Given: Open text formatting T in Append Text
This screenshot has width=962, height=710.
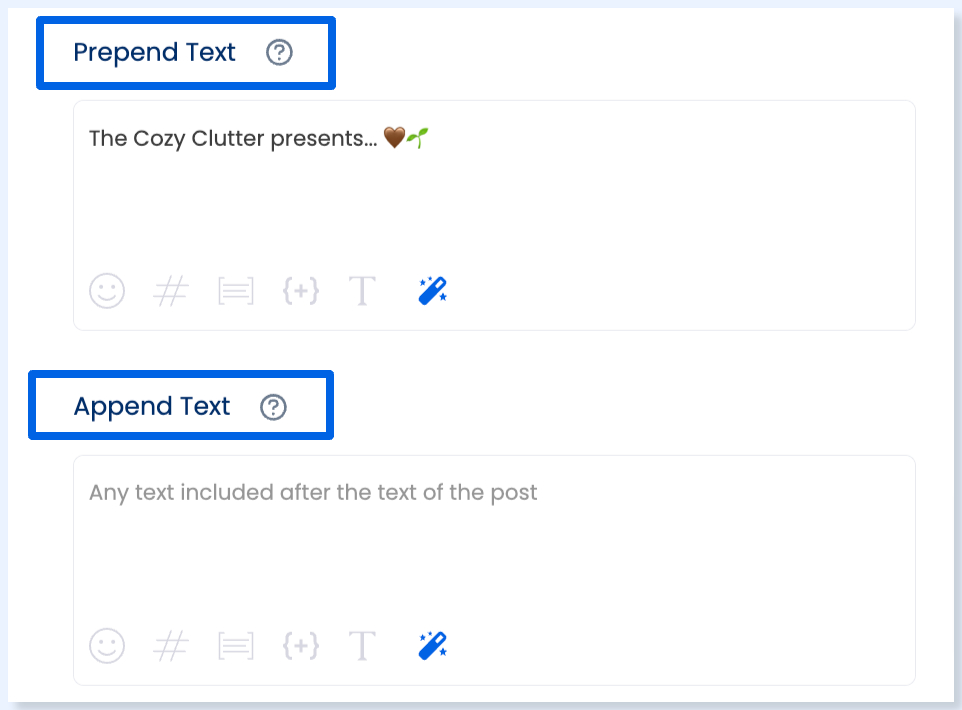Looking at the screenshot, I should coord(362,646).
